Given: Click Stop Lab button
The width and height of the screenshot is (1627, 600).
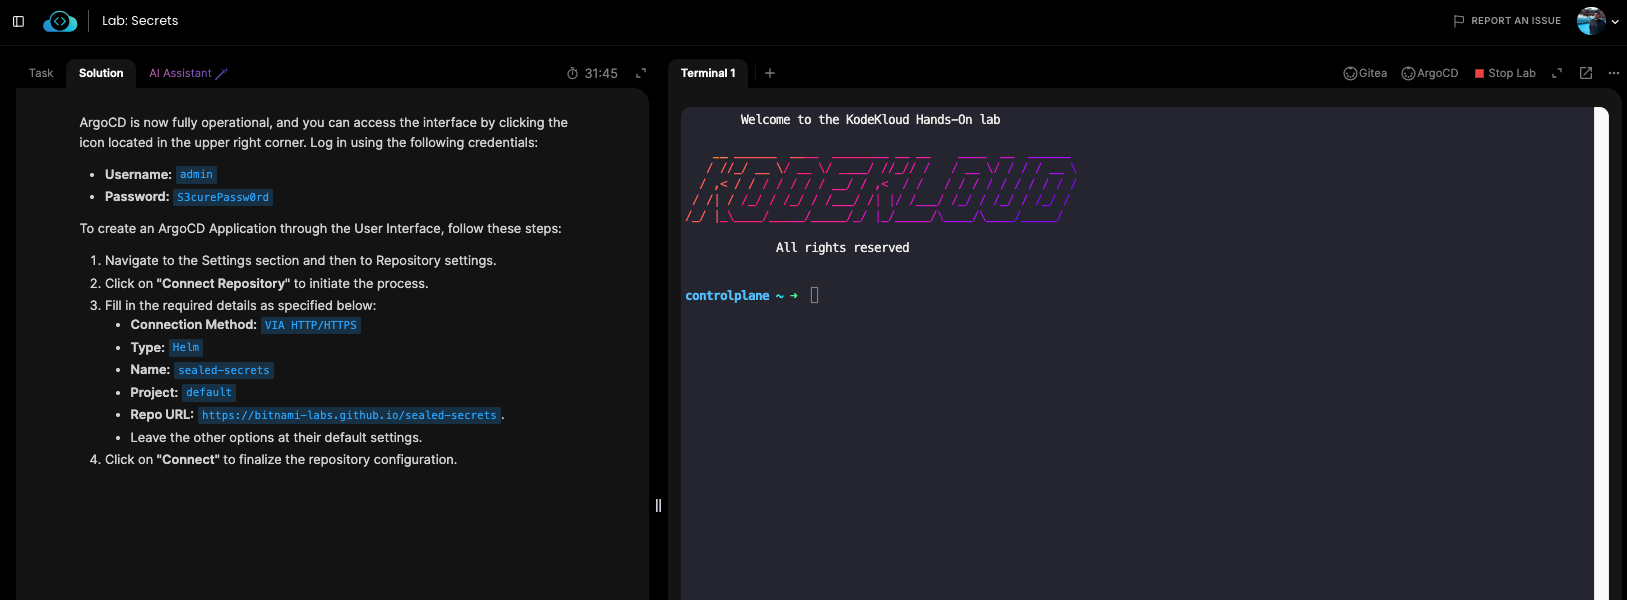Looking at the screenshot, I should click(x=1505, y=73).
